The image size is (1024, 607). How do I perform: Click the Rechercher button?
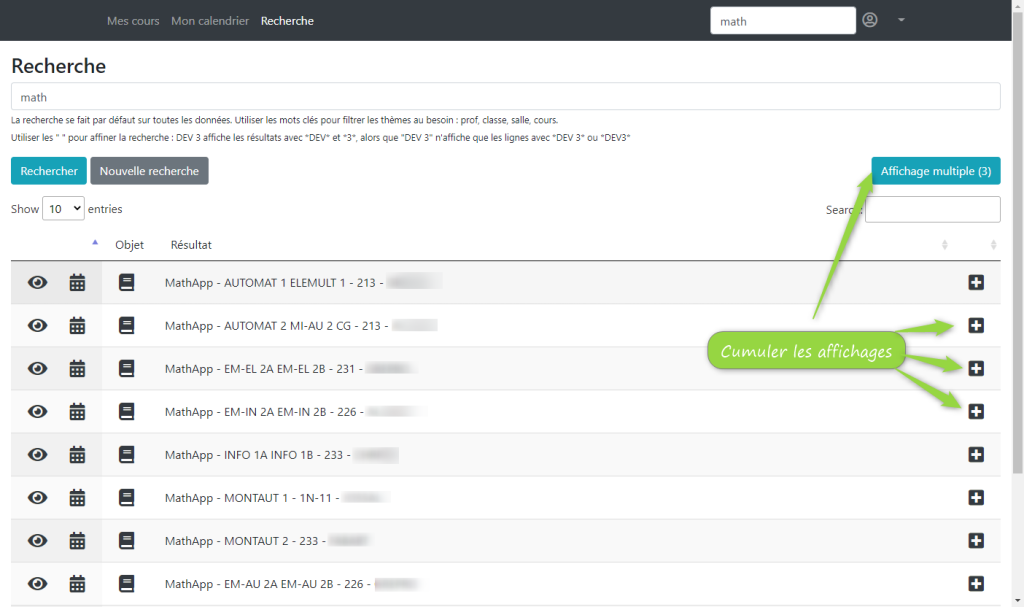(x=49, y=171)
